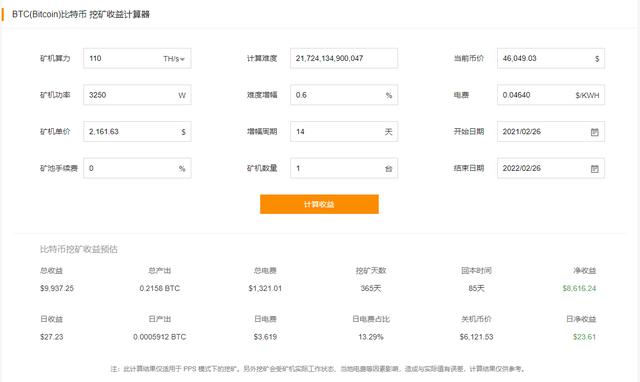Click total electricity cost $1,321.01

tap(265, 289)
